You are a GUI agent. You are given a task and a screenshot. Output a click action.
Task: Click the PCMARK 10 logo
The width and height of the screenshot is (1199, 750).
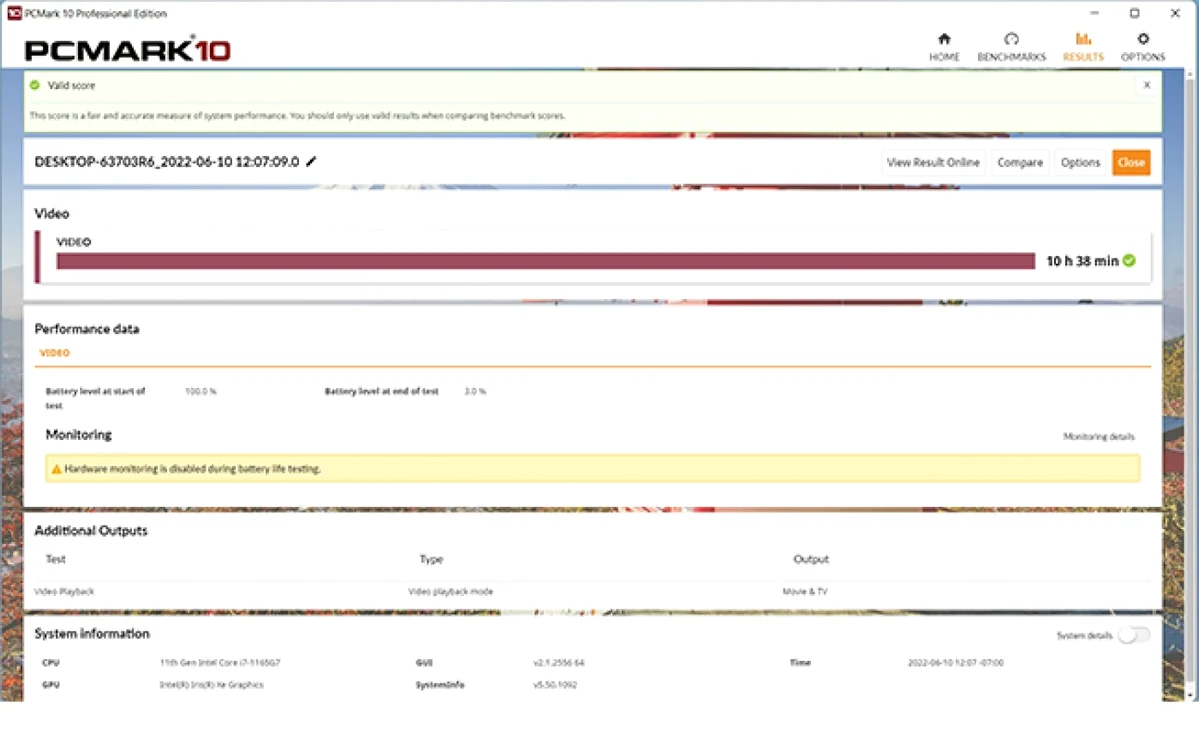coord(127,50)
